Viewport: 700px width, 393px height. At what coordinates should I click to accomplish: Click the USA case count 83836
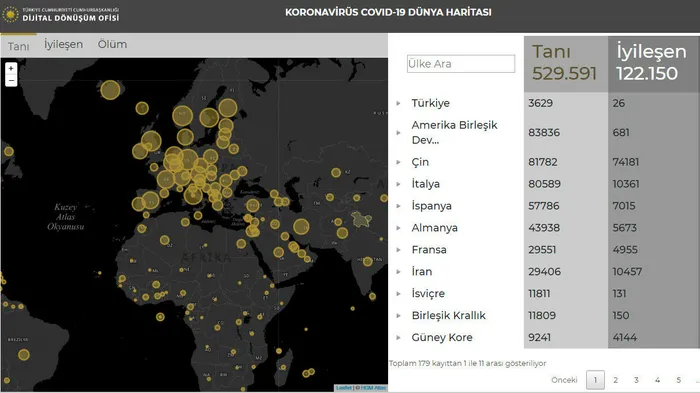544,133
